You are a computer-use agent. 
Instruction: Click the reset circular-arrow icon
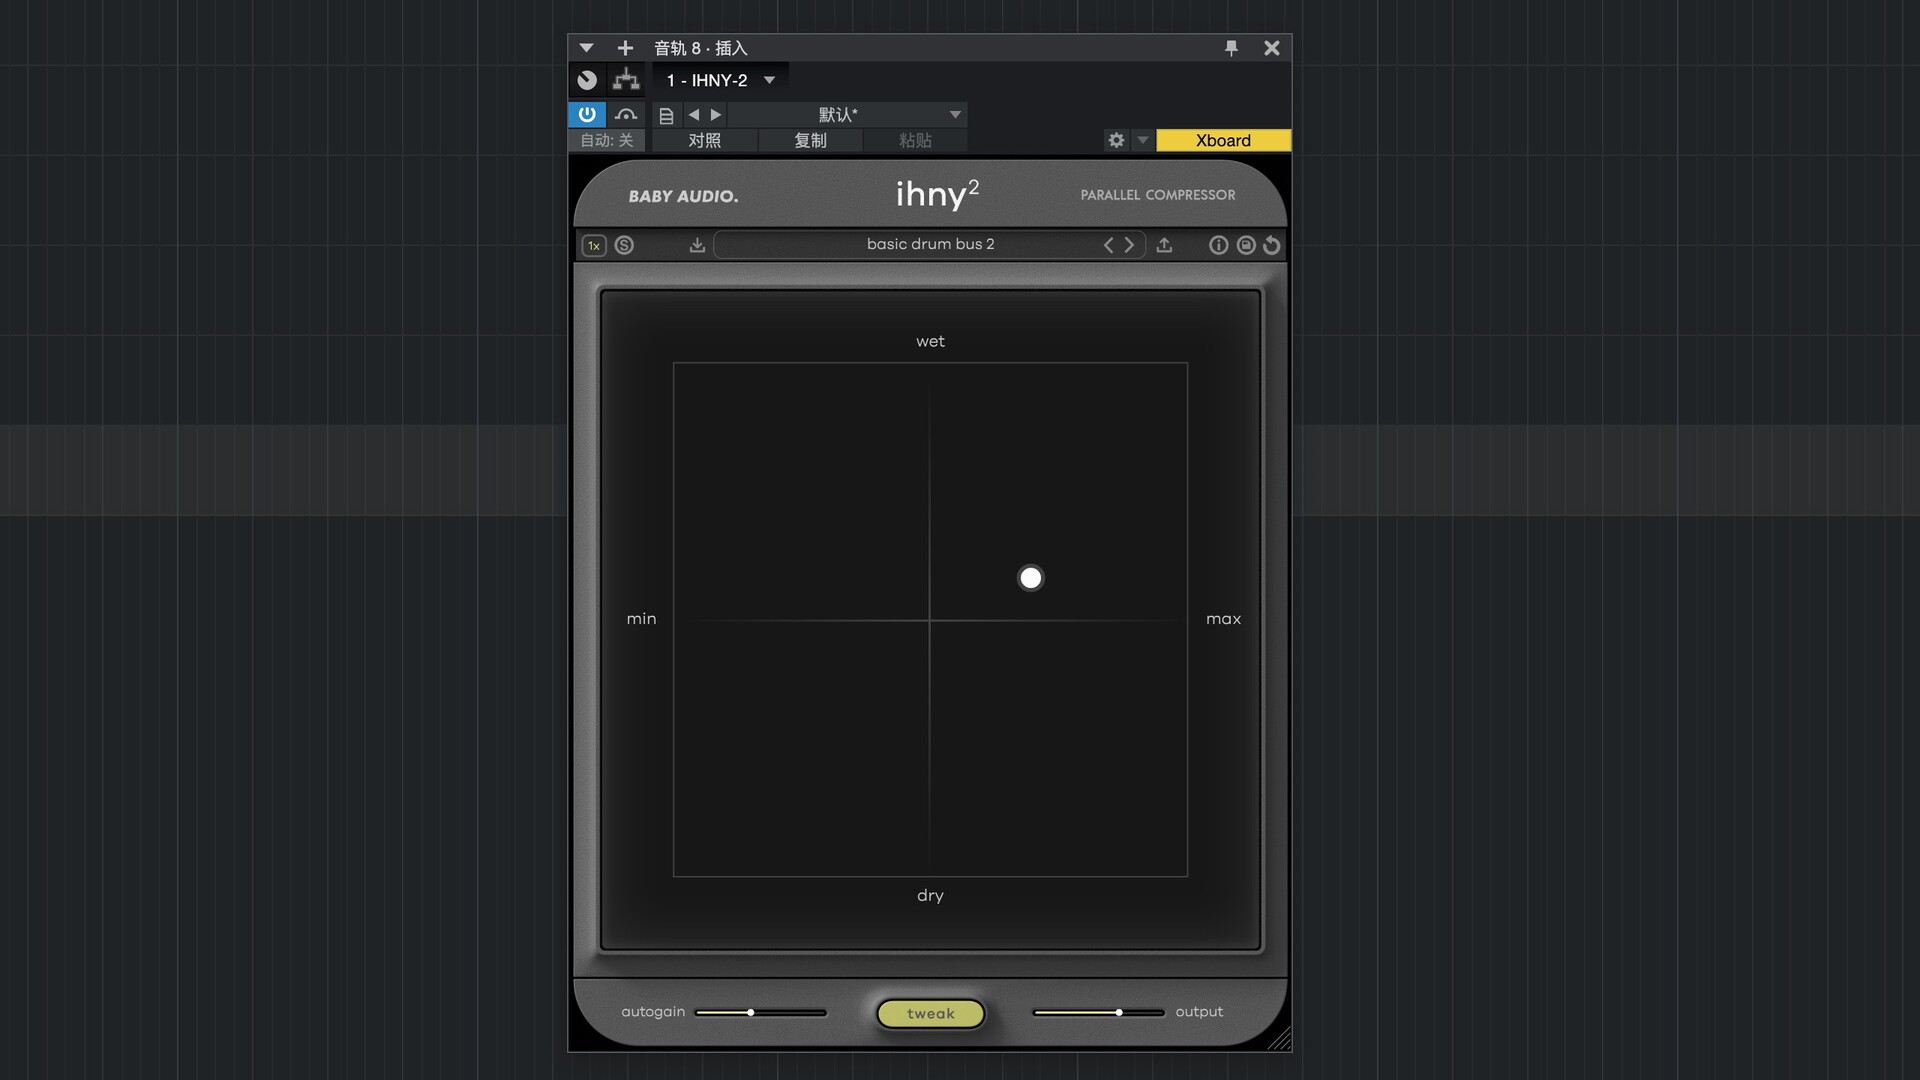click(x=1272, y=245)
